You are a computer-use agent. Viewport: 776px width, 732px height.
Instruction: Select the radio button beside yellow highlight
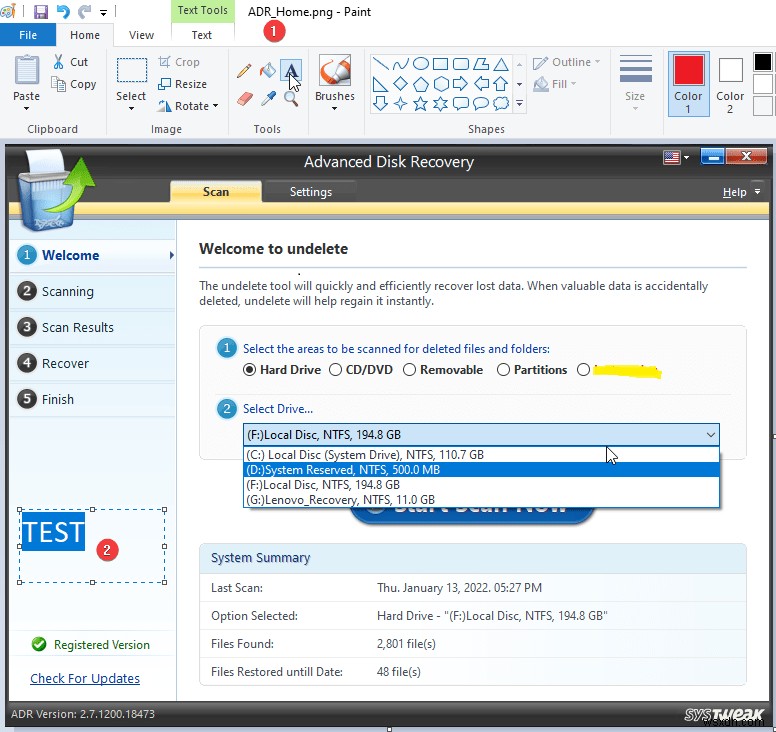pyautogui.click(x=583, y=370)
